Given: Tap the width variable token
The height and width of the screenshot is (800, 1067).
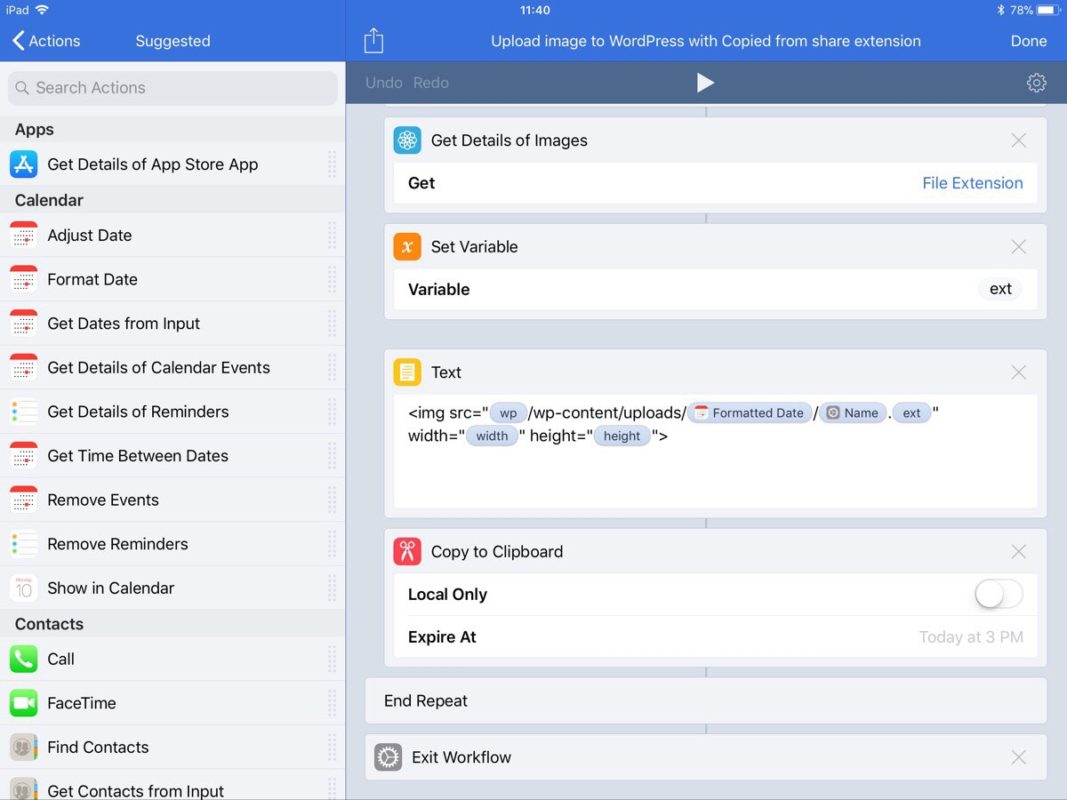Looking at the screenshot, I should 491,436.
